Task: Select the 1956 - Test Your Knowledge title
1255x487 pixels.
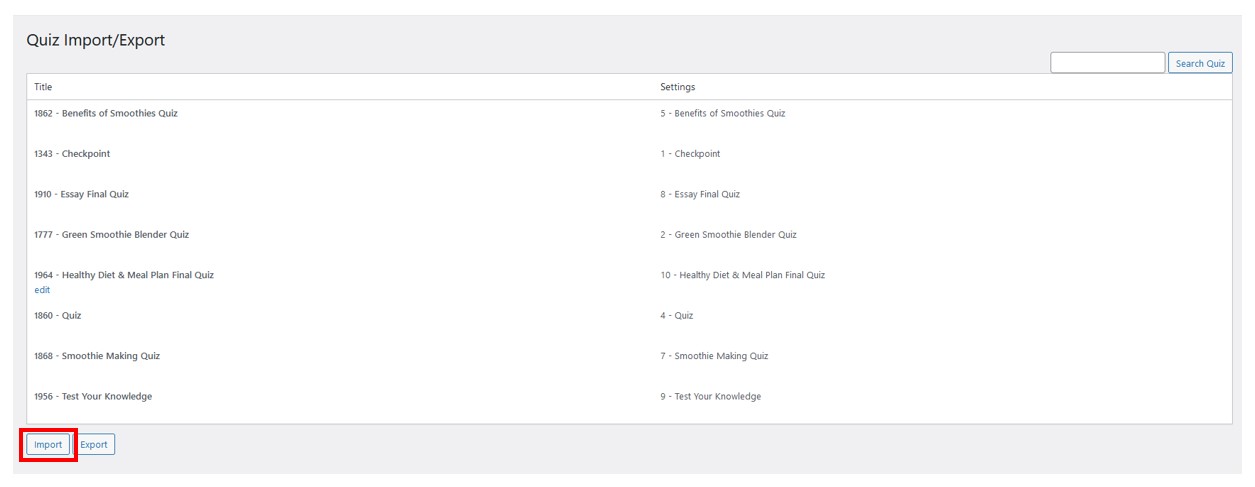Action: [x=93, y=397]
